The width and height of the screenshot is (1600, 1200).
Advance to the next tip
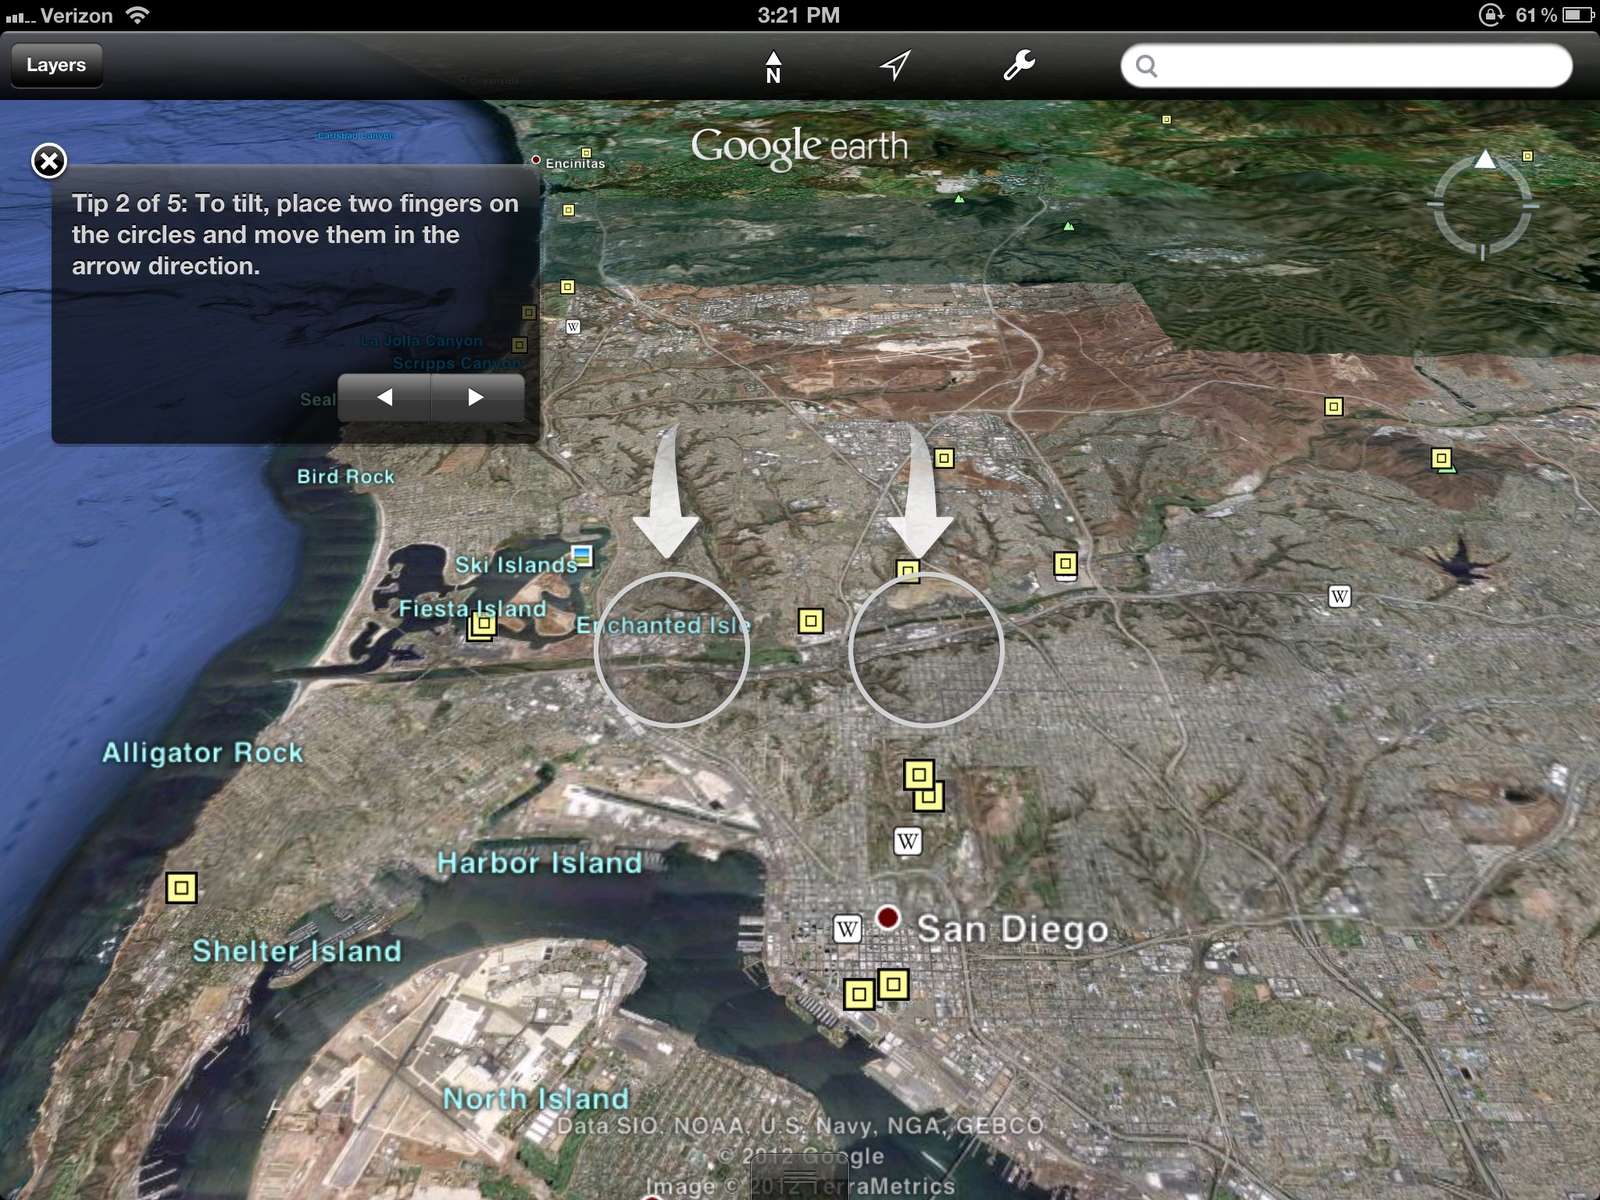pos(477,397)
